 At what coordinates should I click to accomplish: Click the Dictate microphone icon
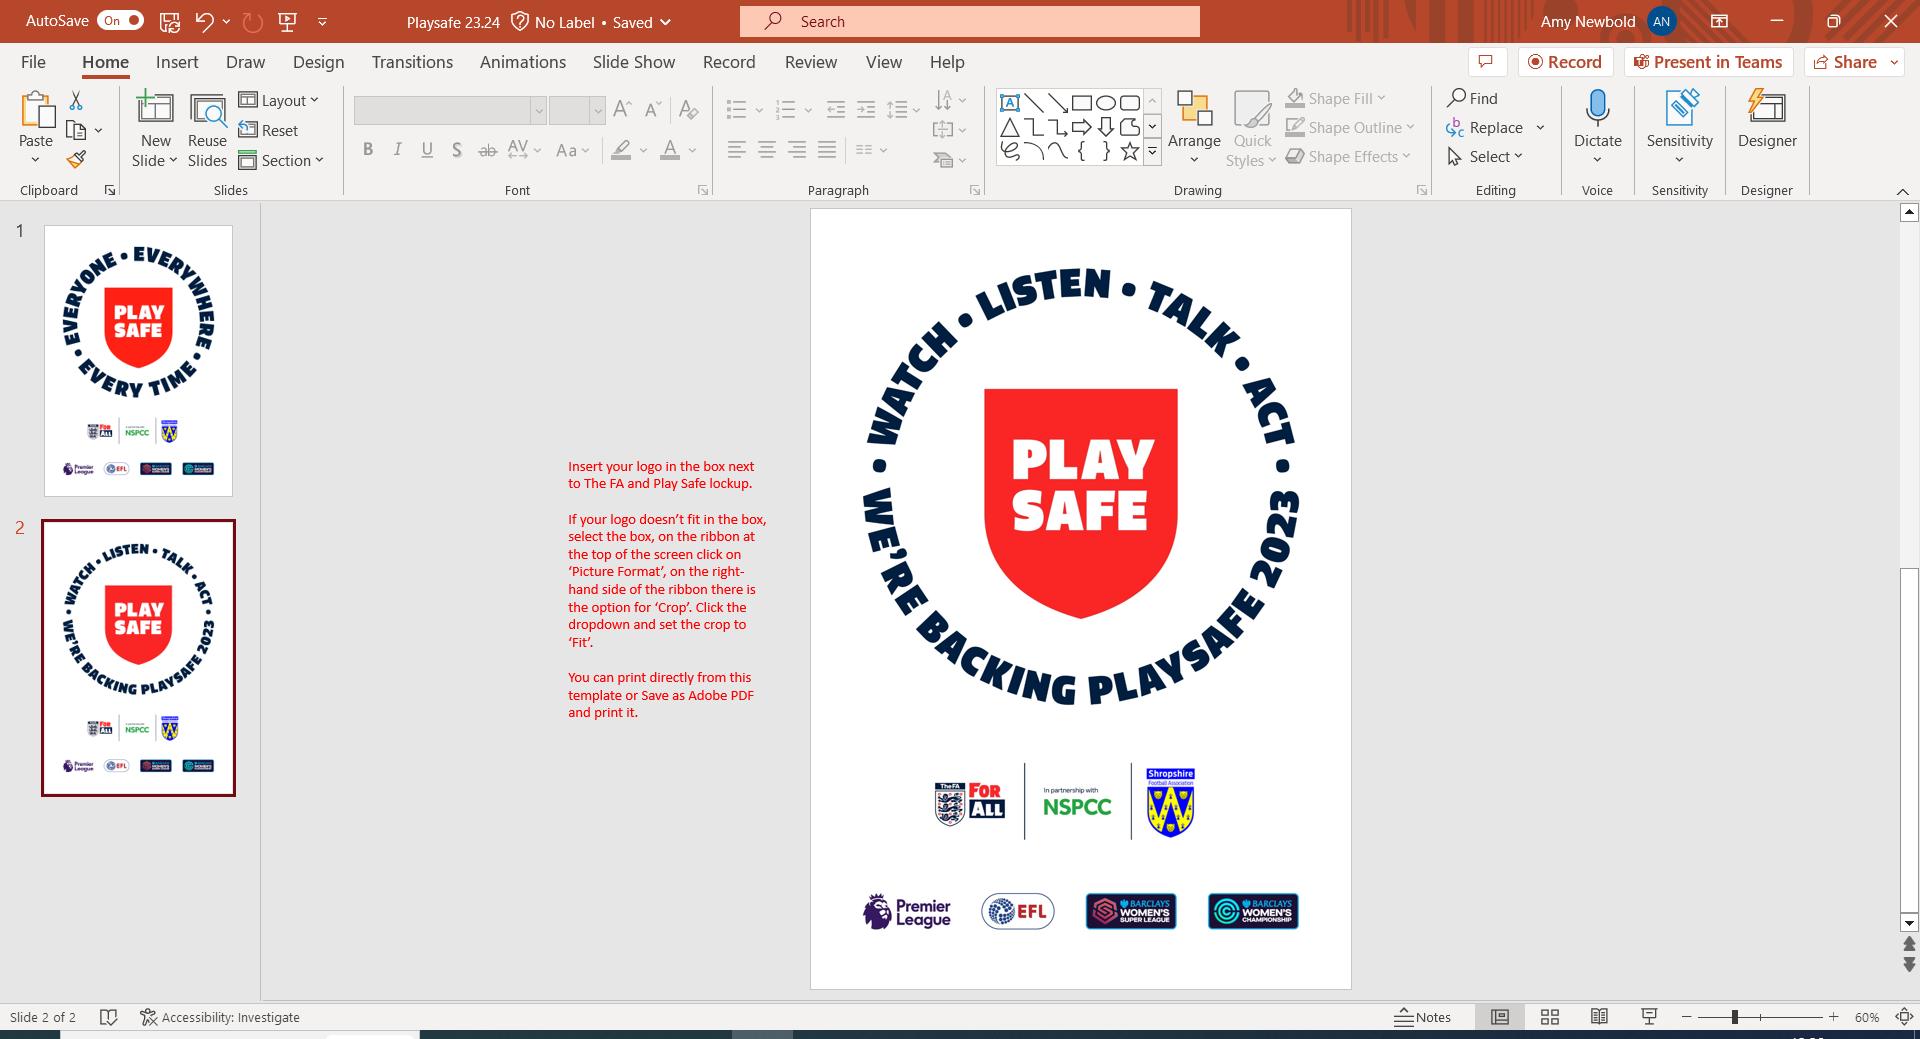(x=1597, y=108)
